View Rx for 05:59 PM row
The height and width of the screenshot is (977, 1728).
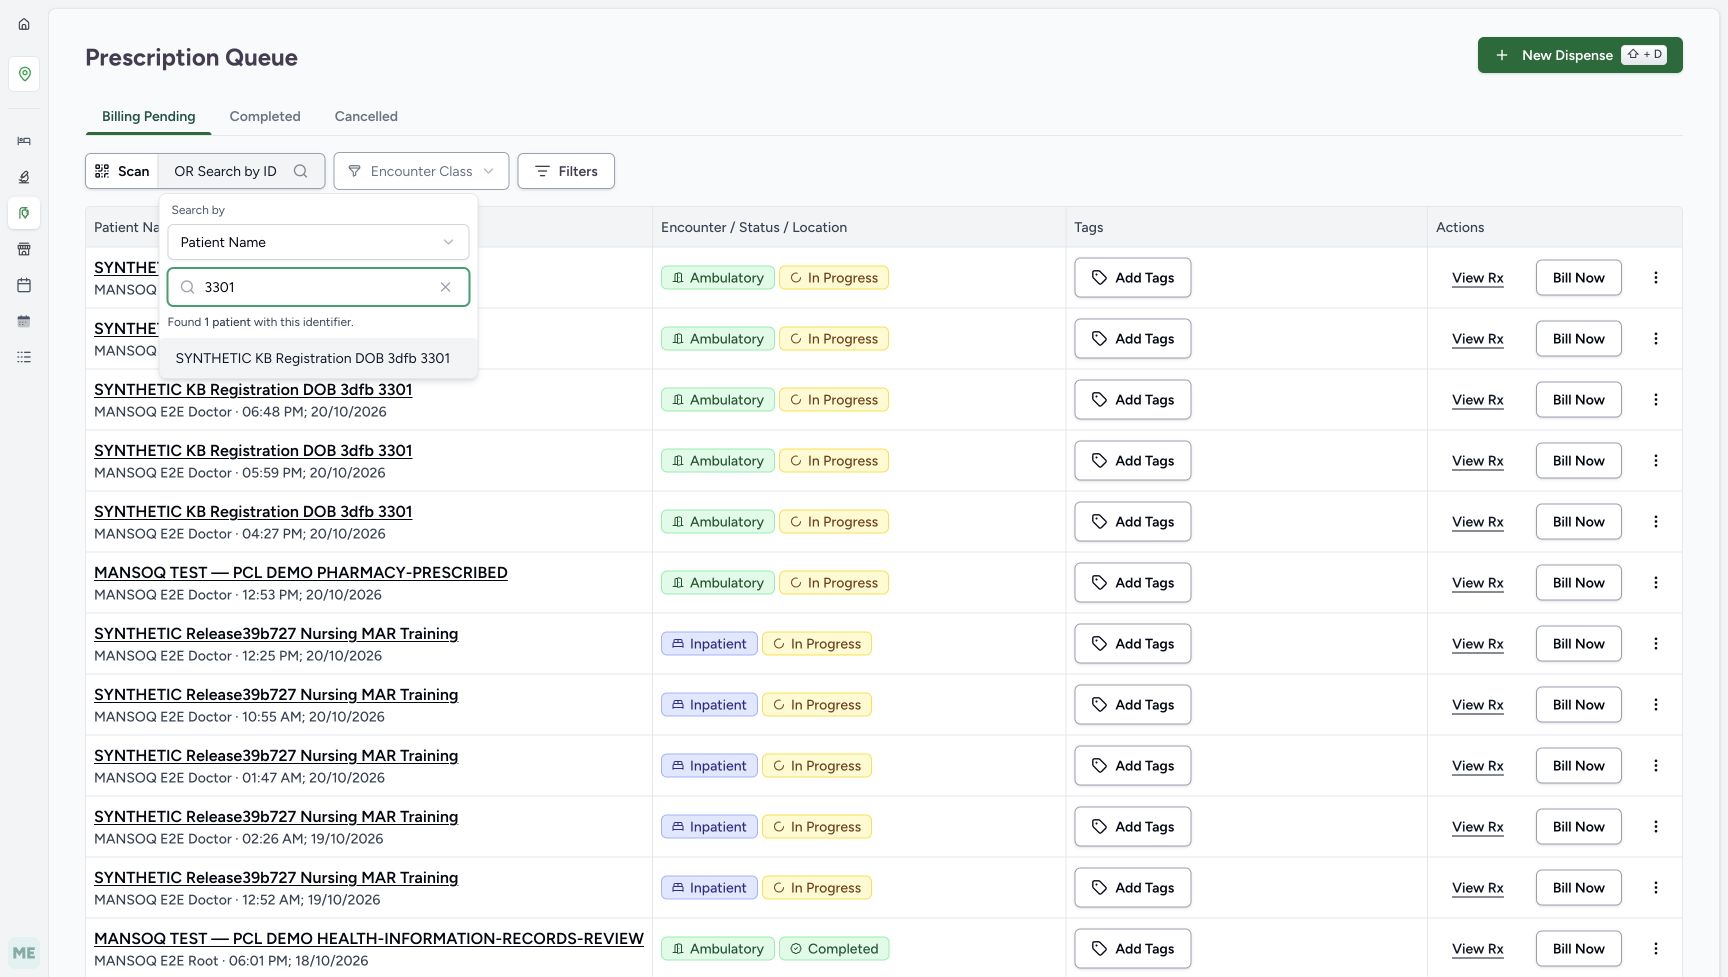point(1478,461)
